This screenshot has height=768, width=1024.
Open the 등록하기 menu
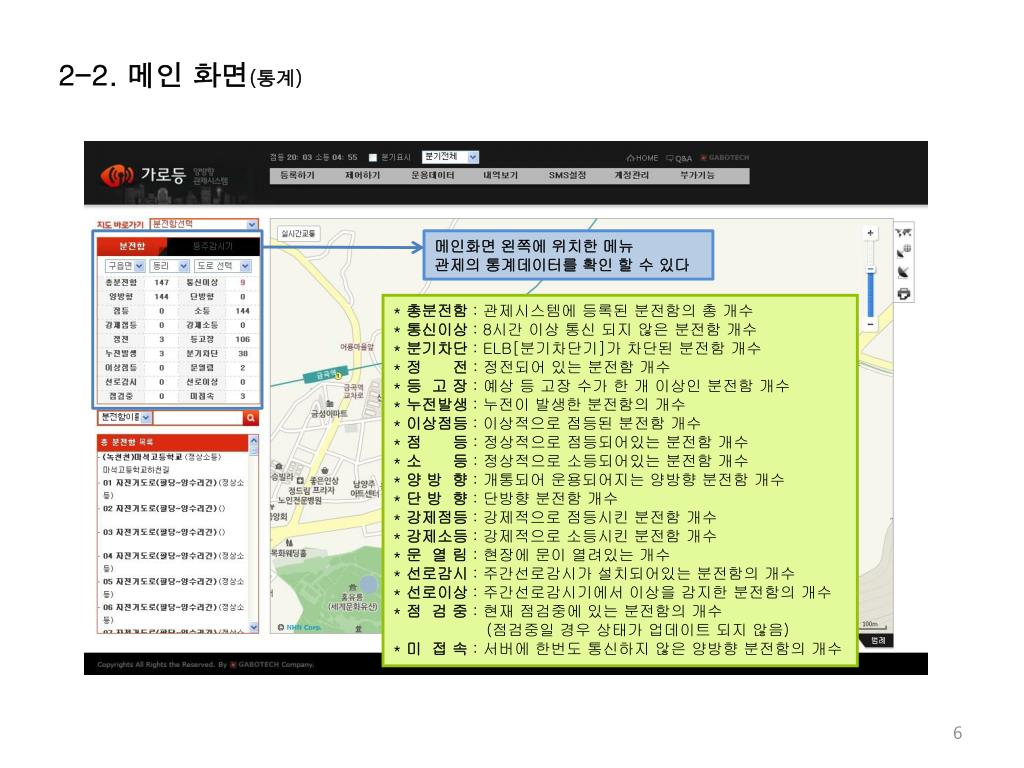(x=297, y=176)
